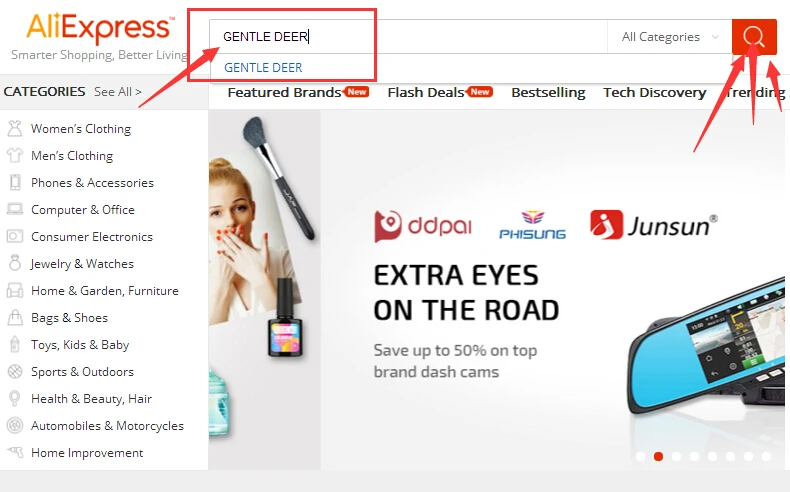This screenshot has width=790, height=492.
Task: Click the Bags & Shoes bag icon
Action: coord(15,317)
